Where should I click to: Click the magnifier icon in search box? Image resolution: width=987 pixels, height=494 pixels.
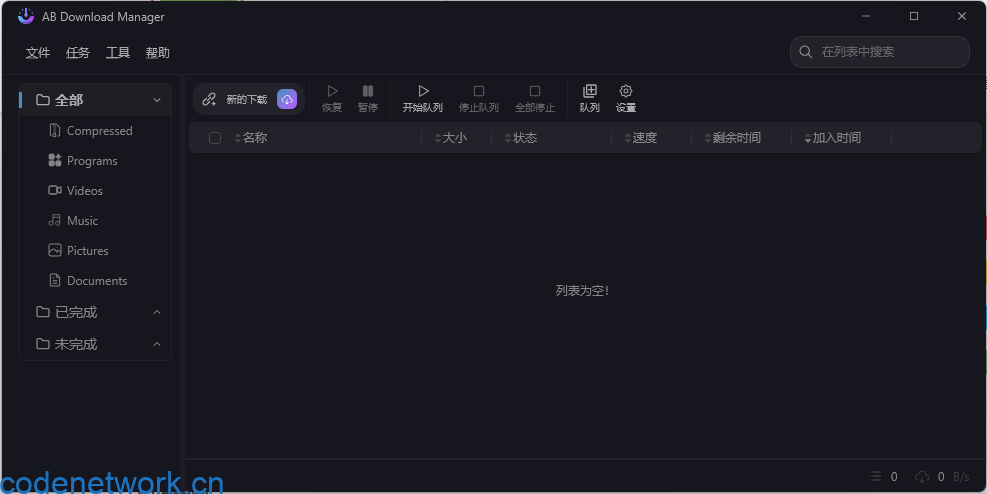click(x=806, y=52)
